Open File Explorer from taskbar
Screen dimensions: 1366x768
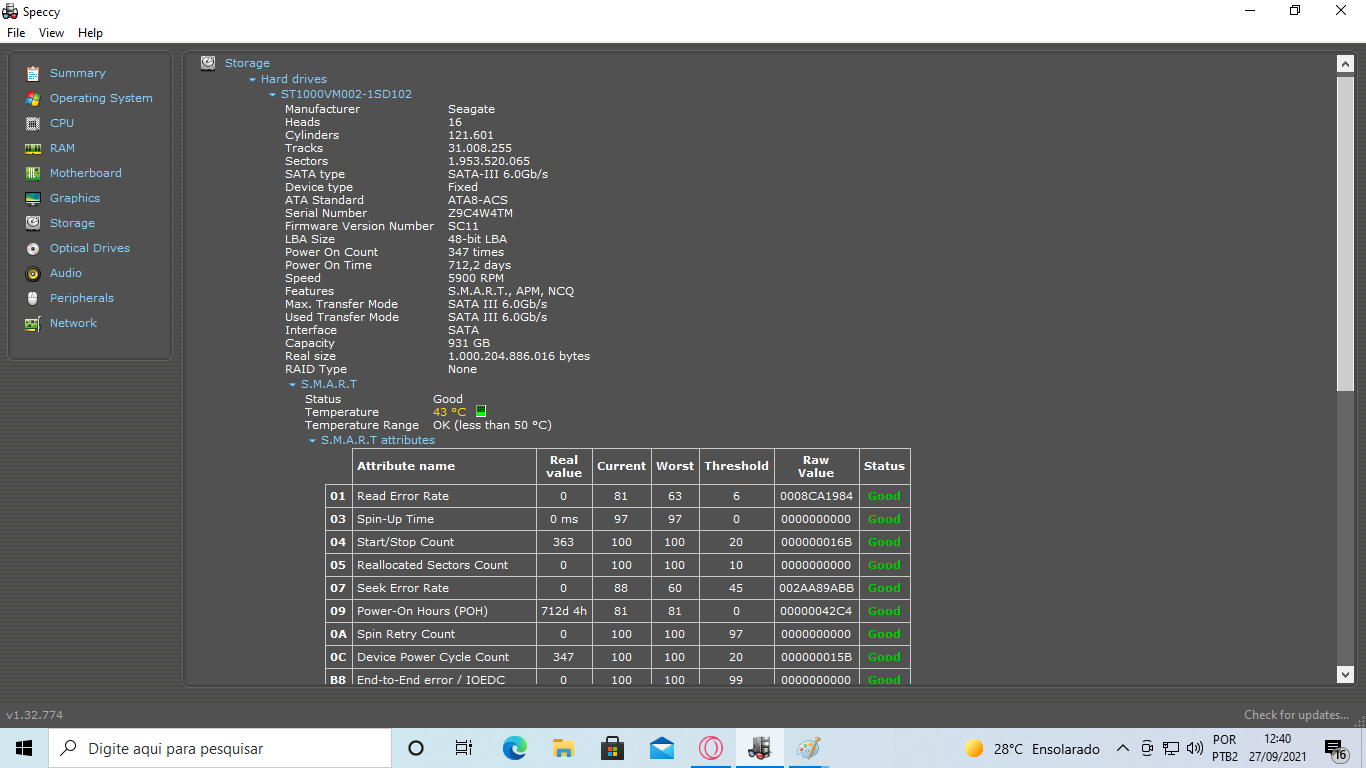563,748
